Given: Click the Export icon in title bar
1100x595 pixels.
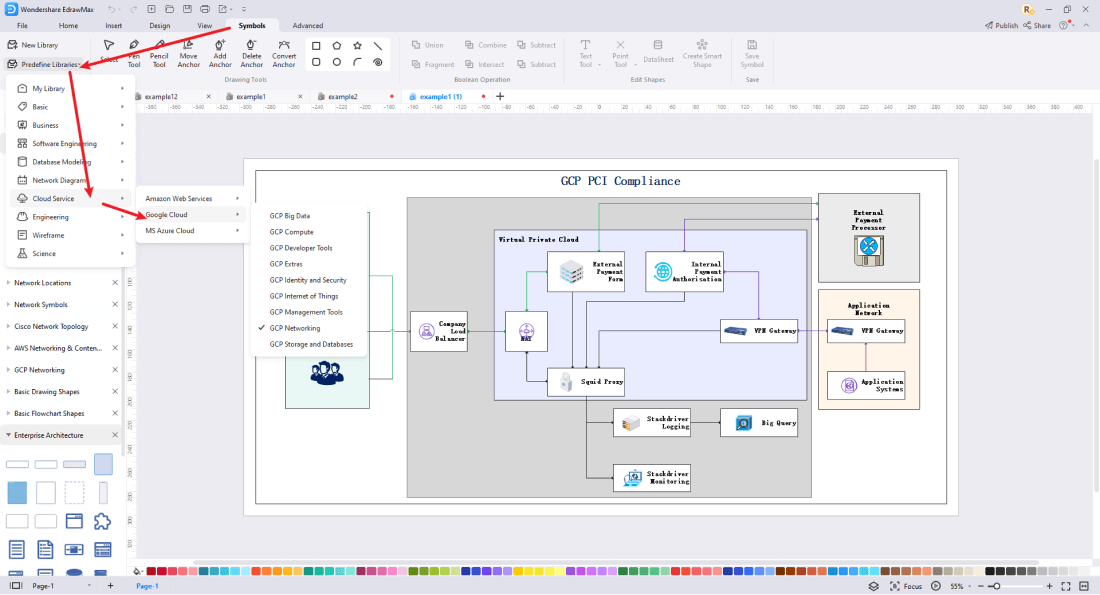Looking at the screenshot, I should 223,9.
